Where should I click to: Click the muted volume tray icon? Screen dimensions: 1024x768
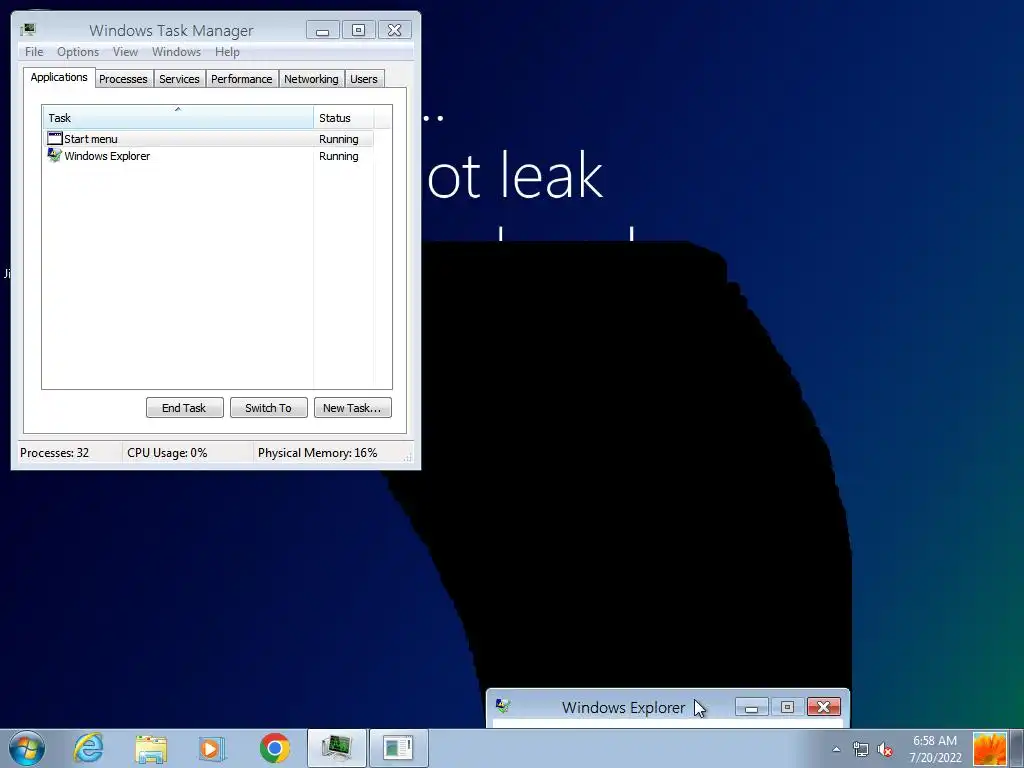pyautogui.click(x=885, y=749)
